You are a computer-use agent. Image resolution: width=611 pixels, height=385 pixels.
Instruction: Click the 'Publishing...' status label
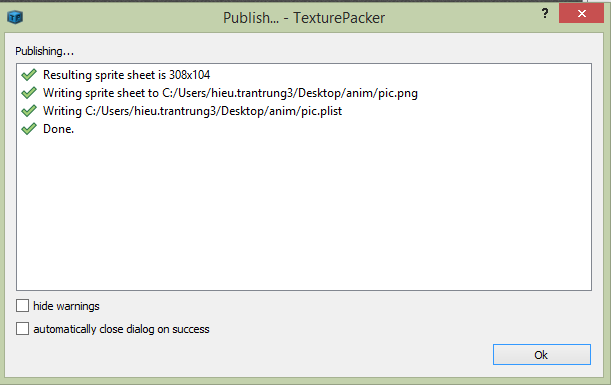click(x=44, y=51)
